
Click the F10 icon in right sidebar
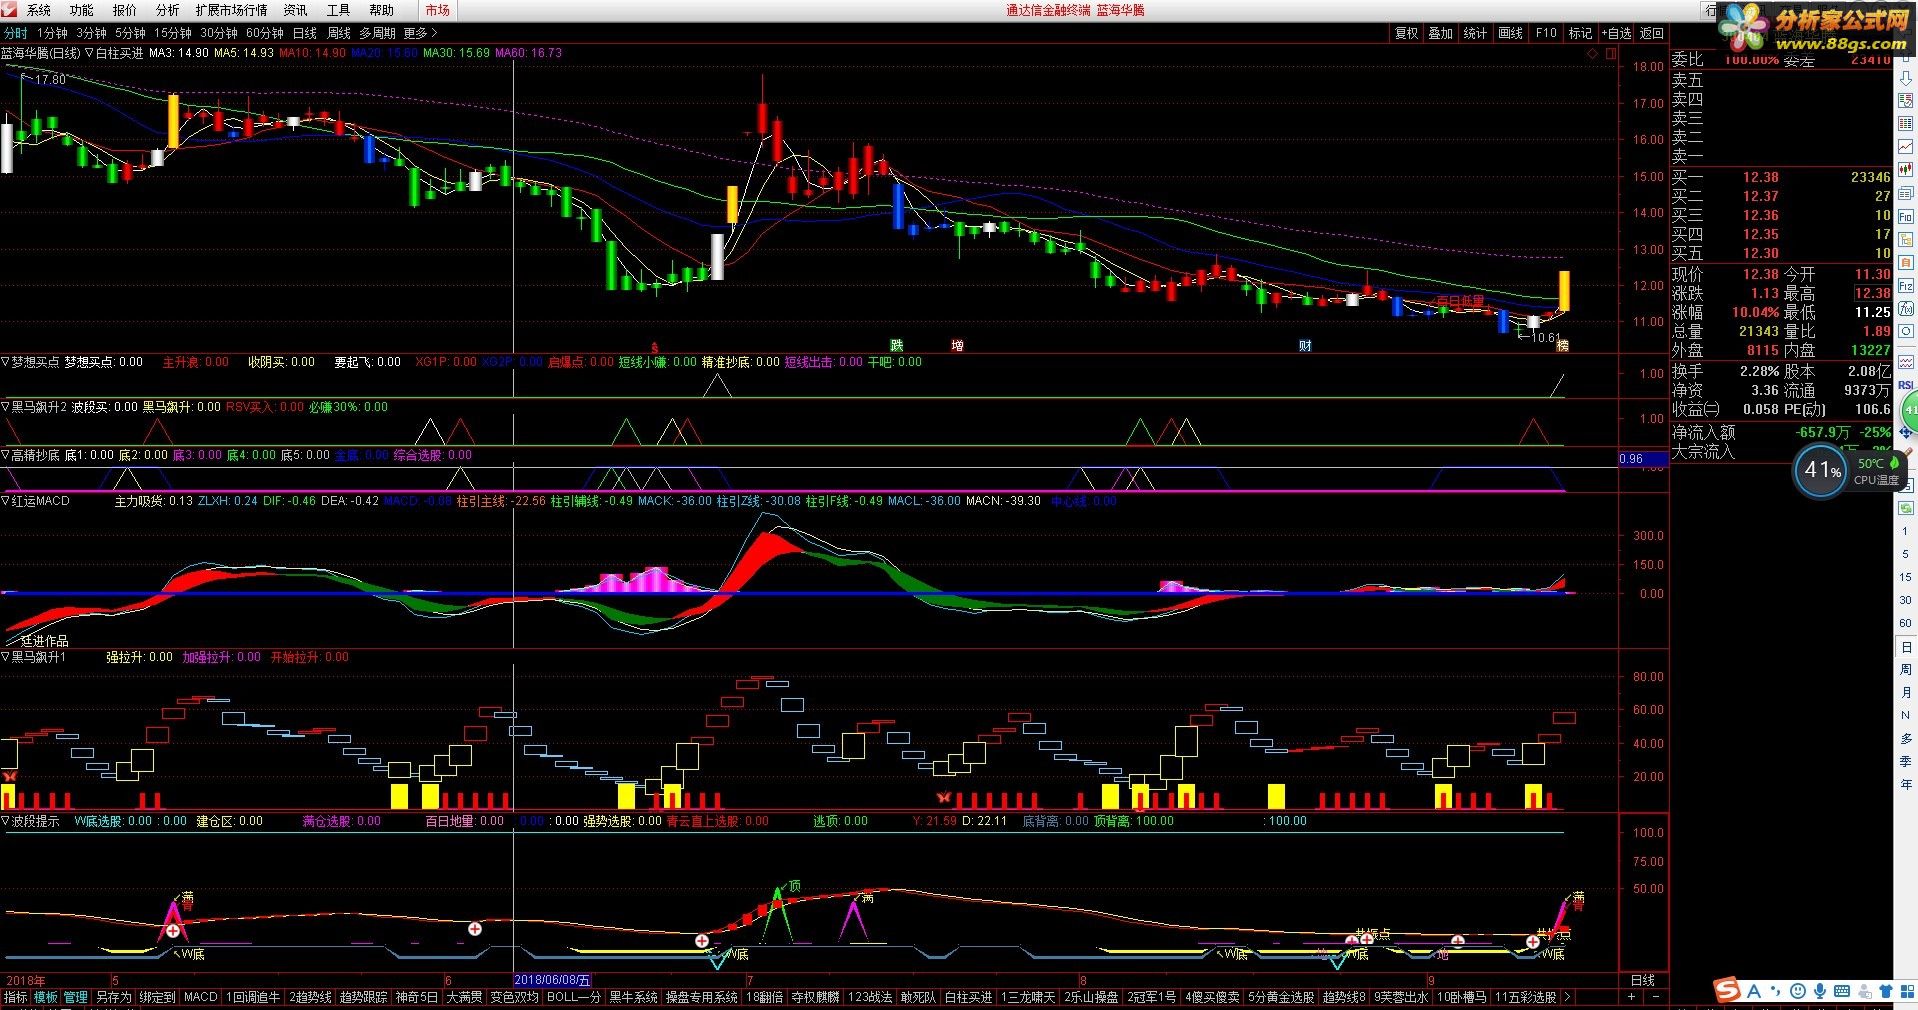(x=1906, y=217)
